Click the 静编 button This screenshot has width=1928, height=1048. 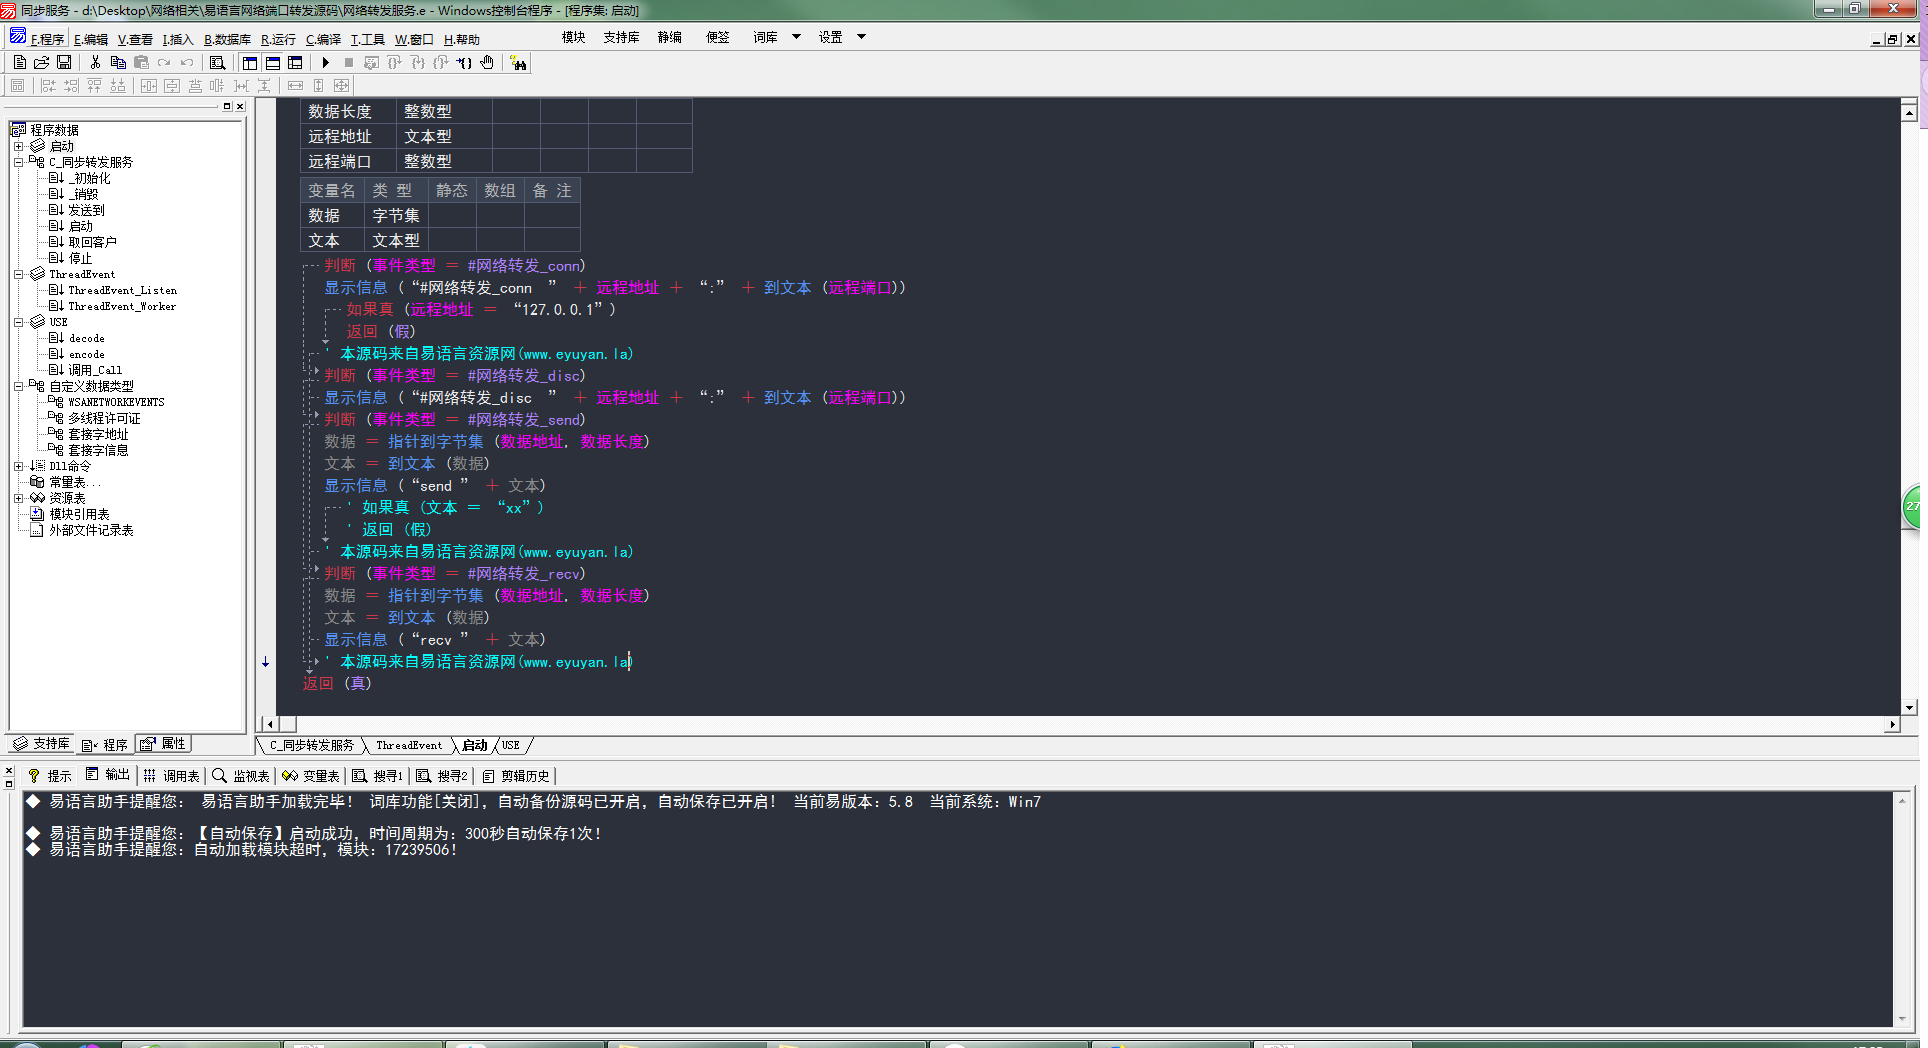point(670,37)
